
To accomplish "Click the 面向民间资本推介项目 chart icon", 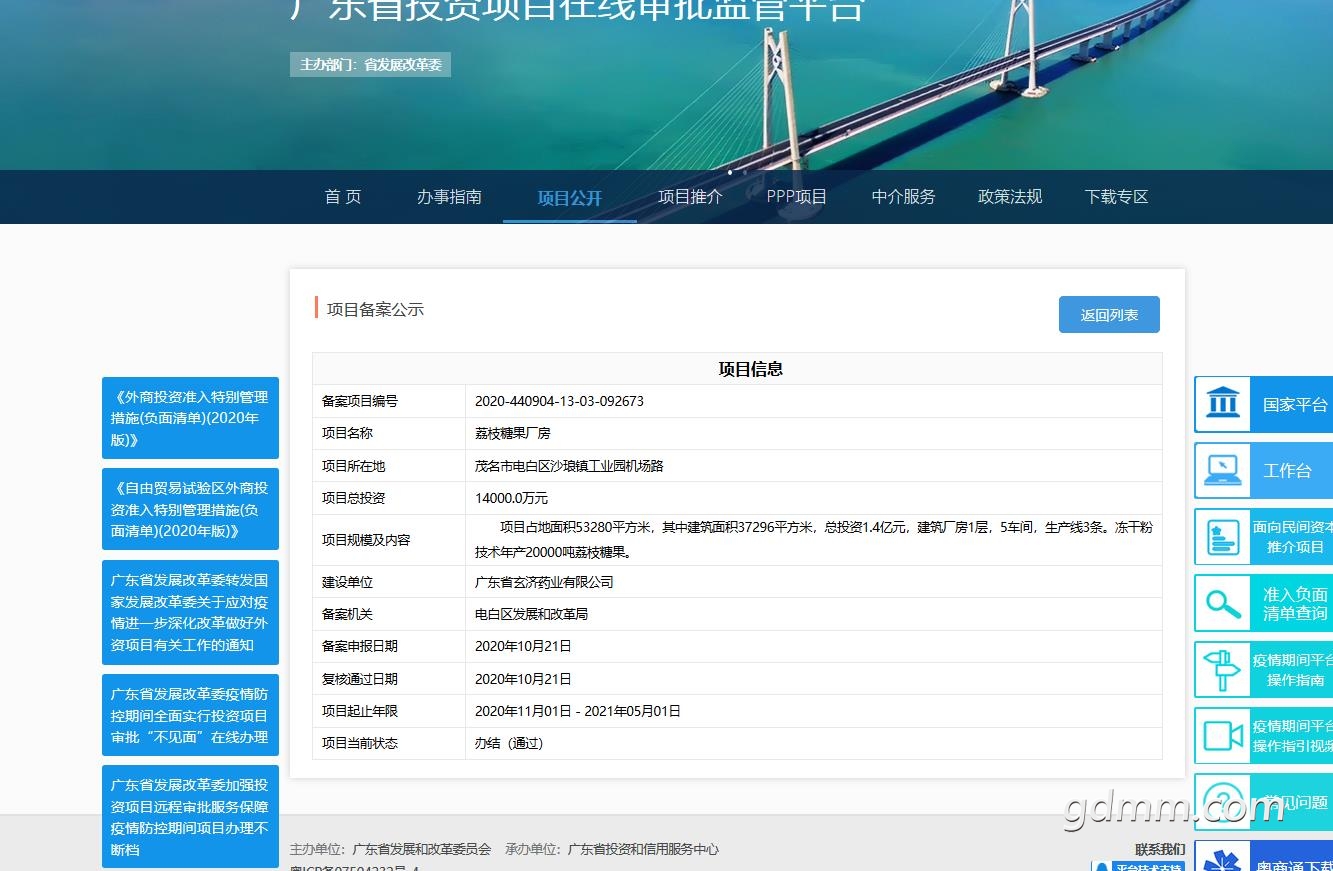I will coord(1222,537).
